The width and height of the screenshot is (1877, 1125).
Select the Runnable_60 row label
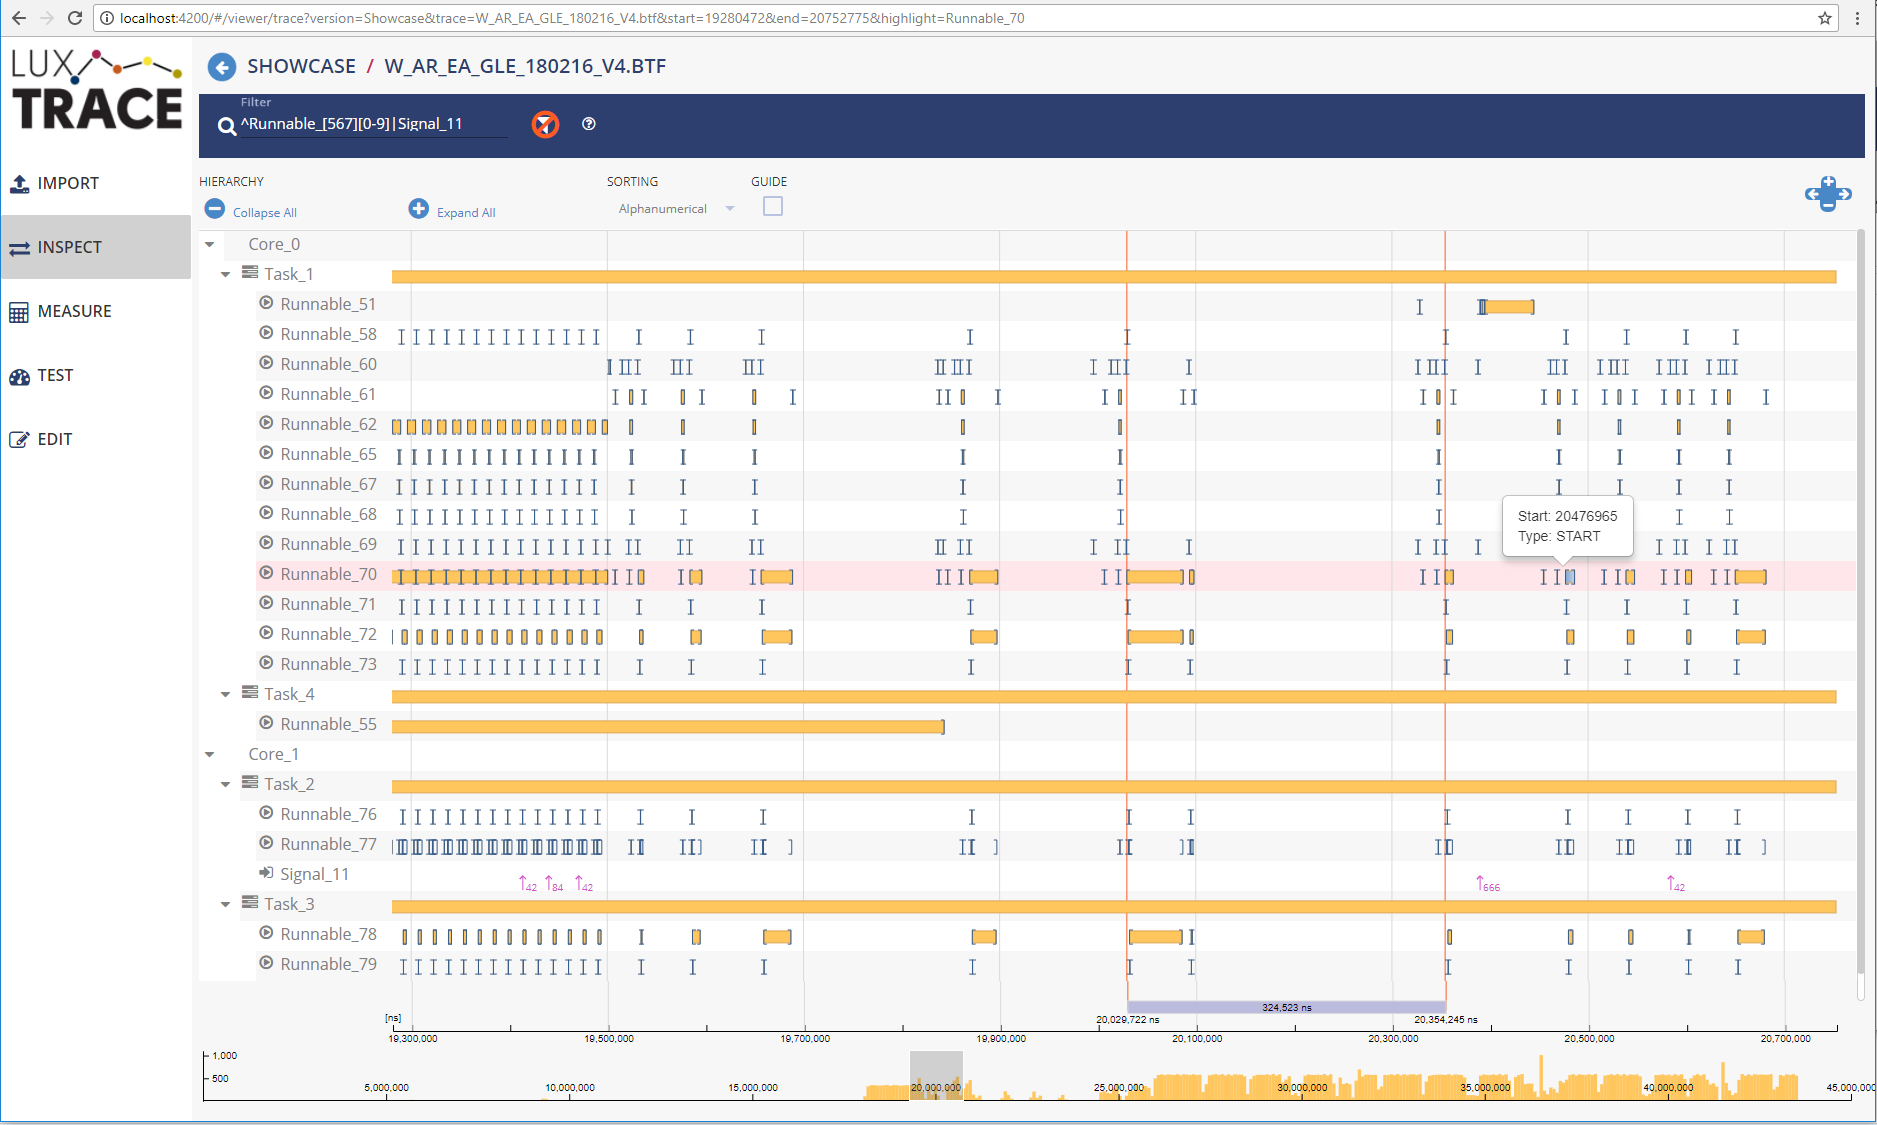click(328, 364)
